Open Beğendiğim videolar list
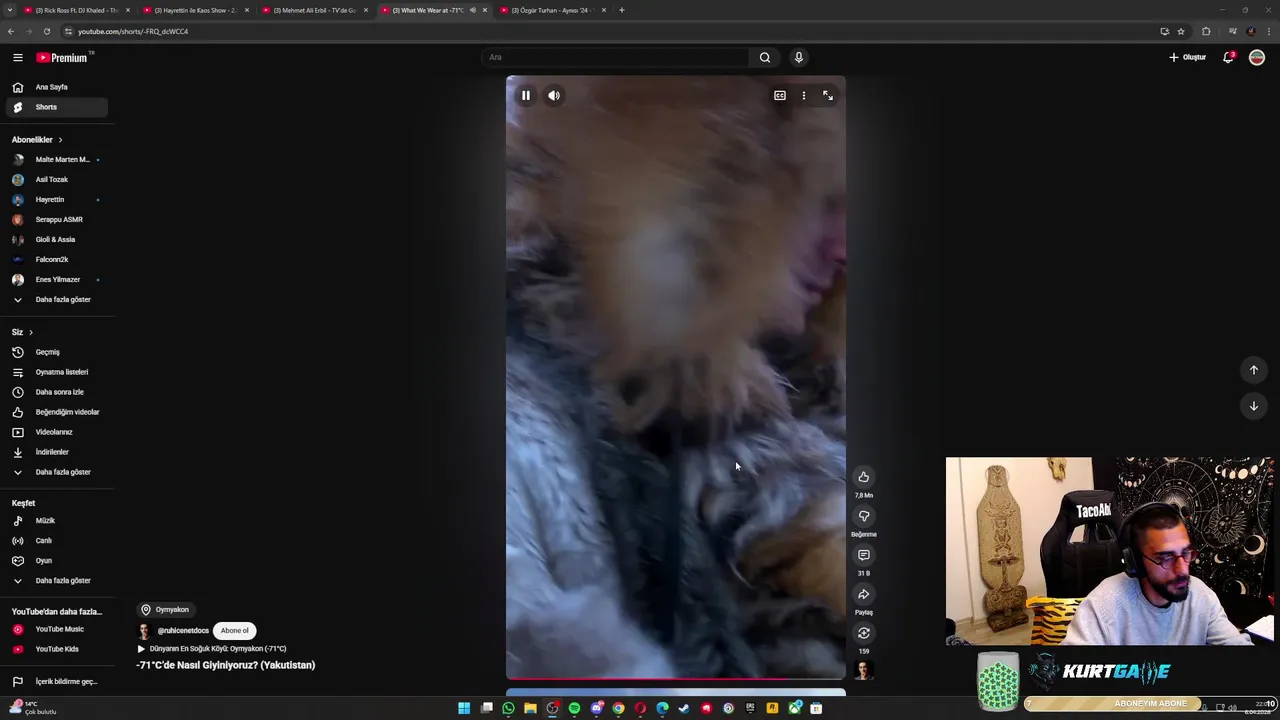 56,412
